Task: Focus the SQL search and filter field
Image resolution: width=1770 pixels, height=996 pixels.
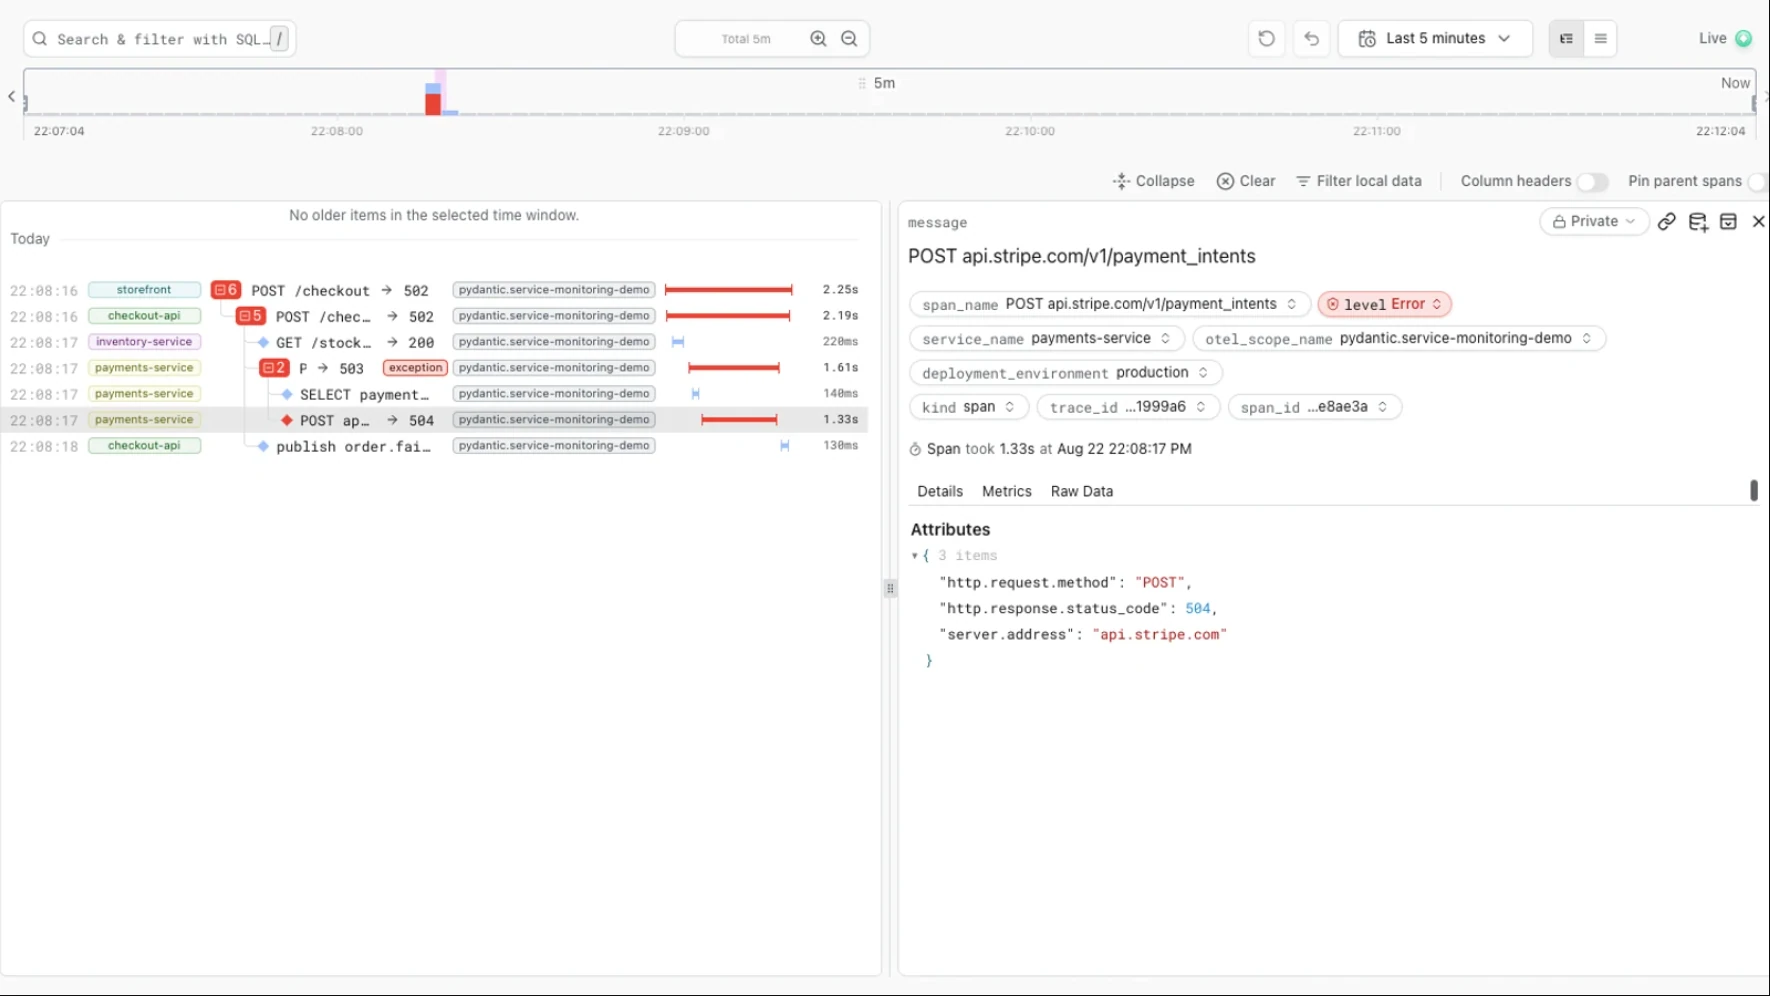Action: (160, 39)
